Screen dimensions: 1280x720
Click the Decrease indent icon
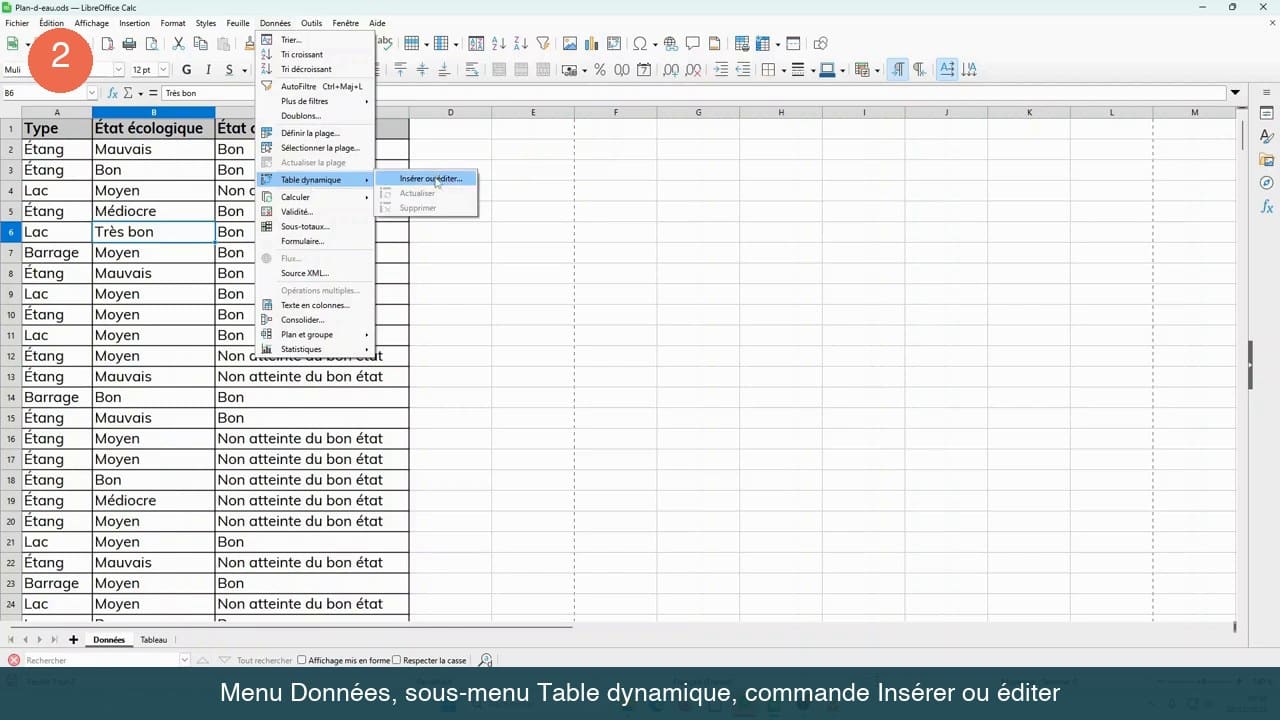coord(743,70)
